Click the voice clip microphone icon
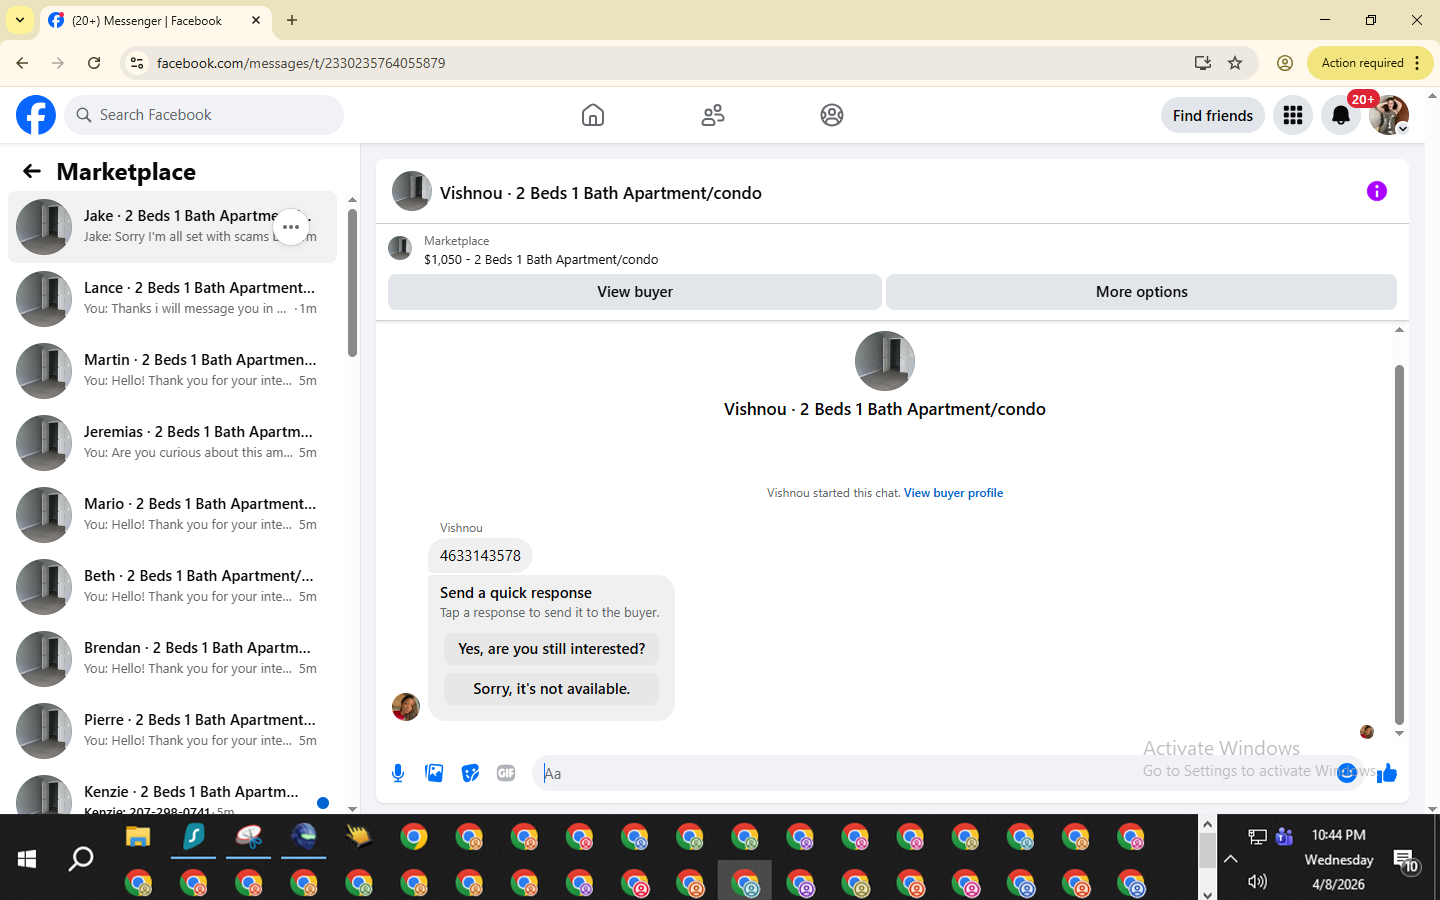The image size is (1440, 900). tap(398, 773)
